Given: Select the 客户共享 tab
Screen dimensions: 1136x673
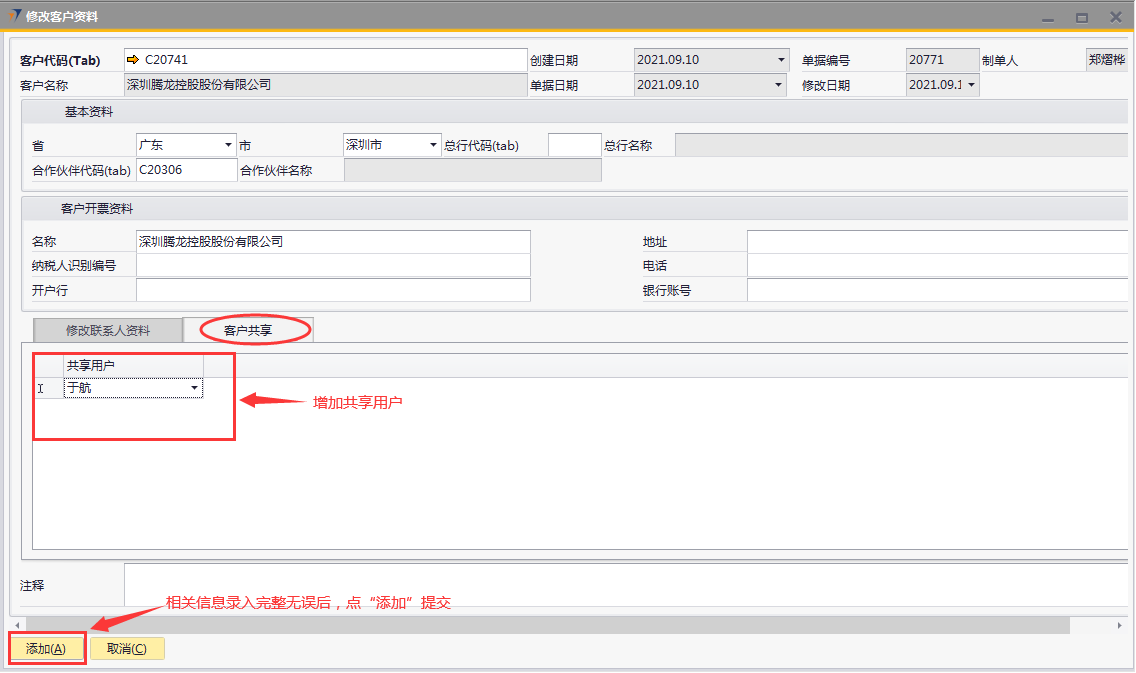Looking at the screenshot, I should coord(248,330).
